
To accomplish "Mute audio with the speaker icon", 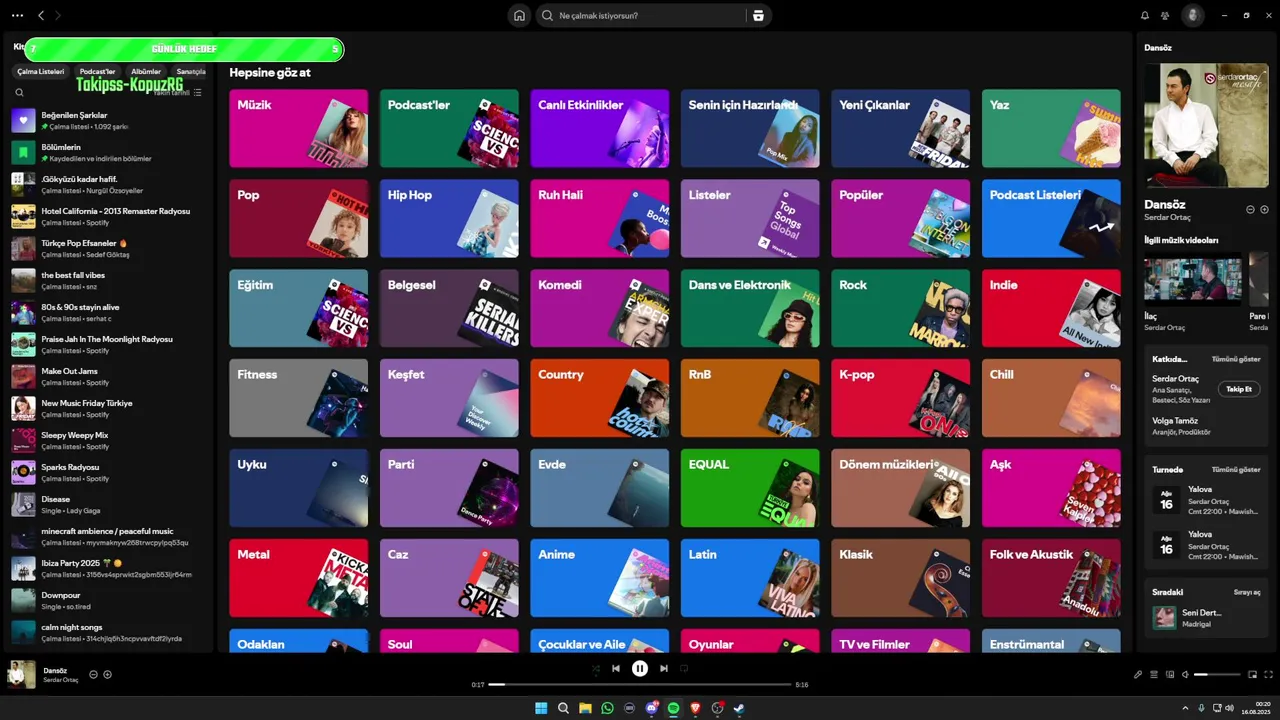I will pos(1186,674).
